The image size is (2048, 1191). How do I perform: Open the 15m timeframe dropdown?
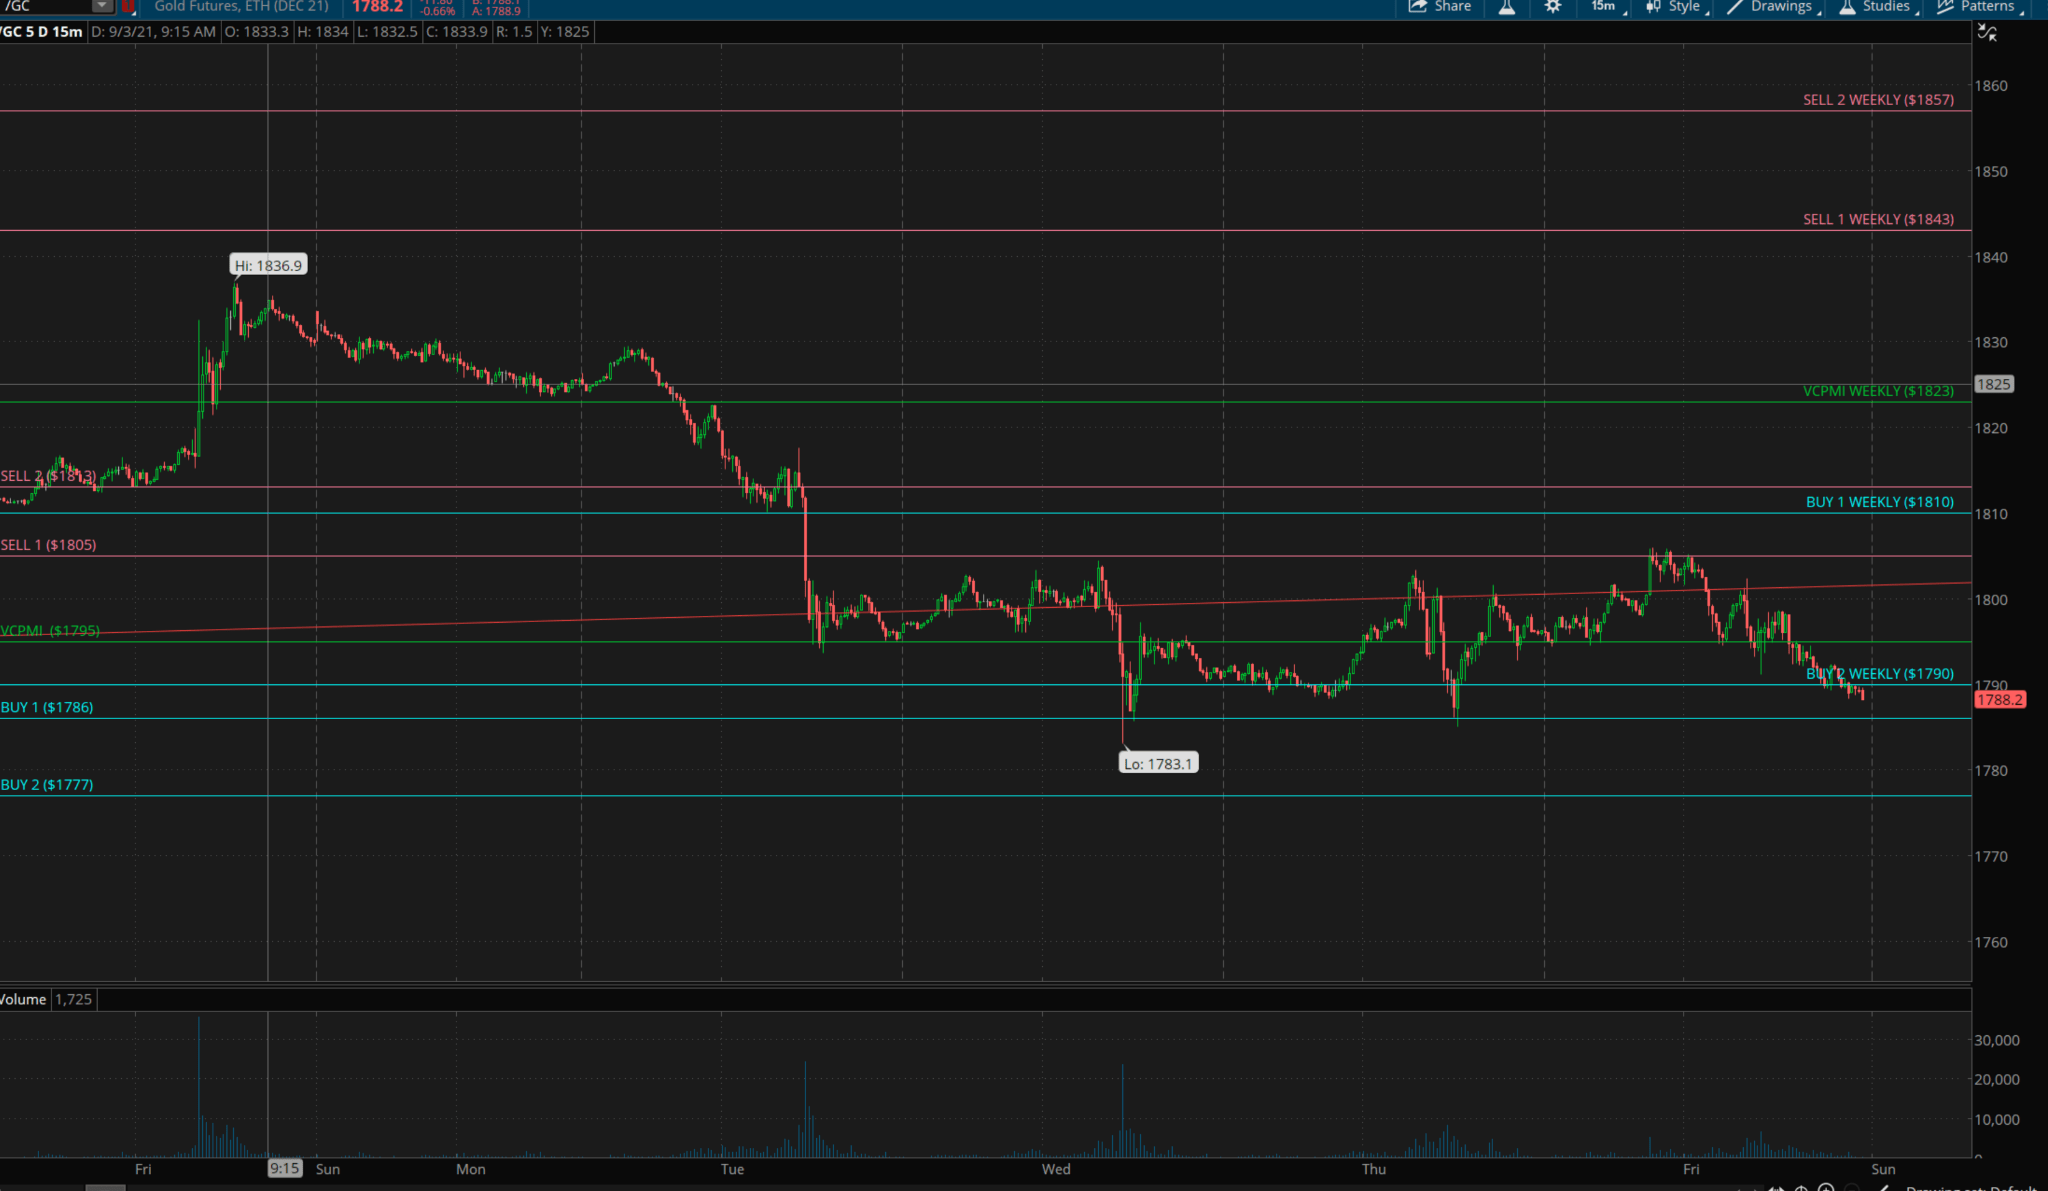(x=1608, y=6)
